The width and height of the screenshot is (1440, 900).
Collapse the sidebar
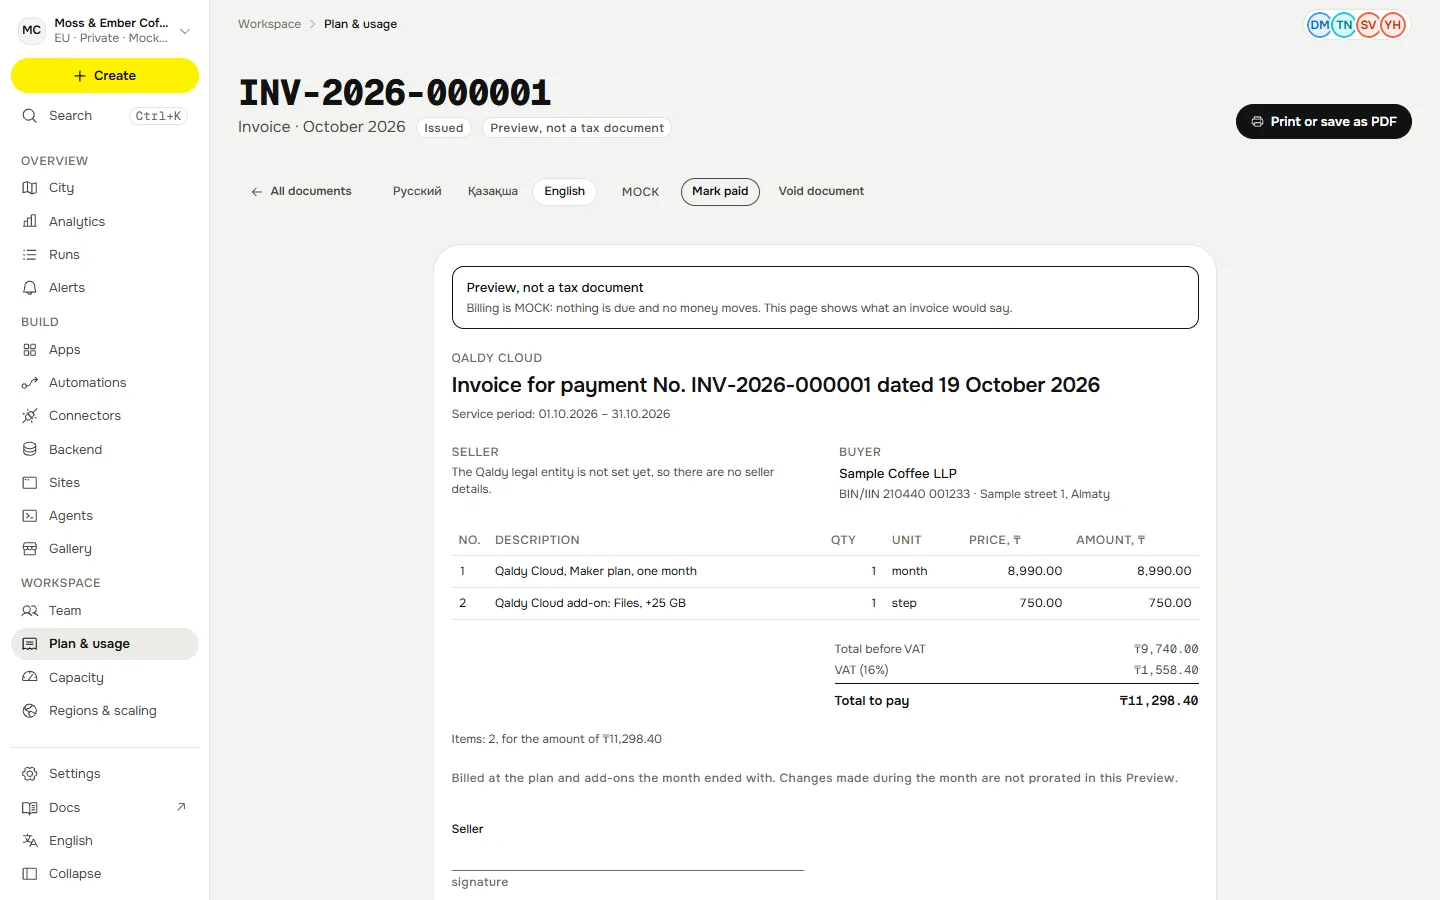pos(105,874)
